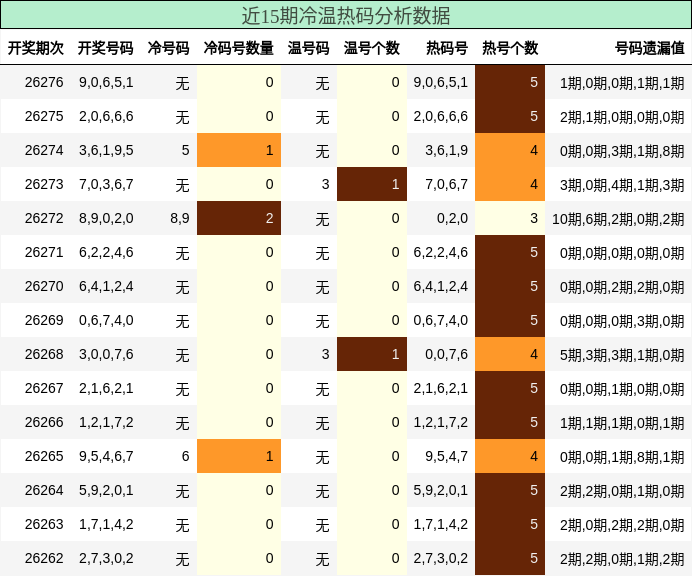Click omission value 2期,0期,2期,2期,0期 in row 26263

[622, 524]
